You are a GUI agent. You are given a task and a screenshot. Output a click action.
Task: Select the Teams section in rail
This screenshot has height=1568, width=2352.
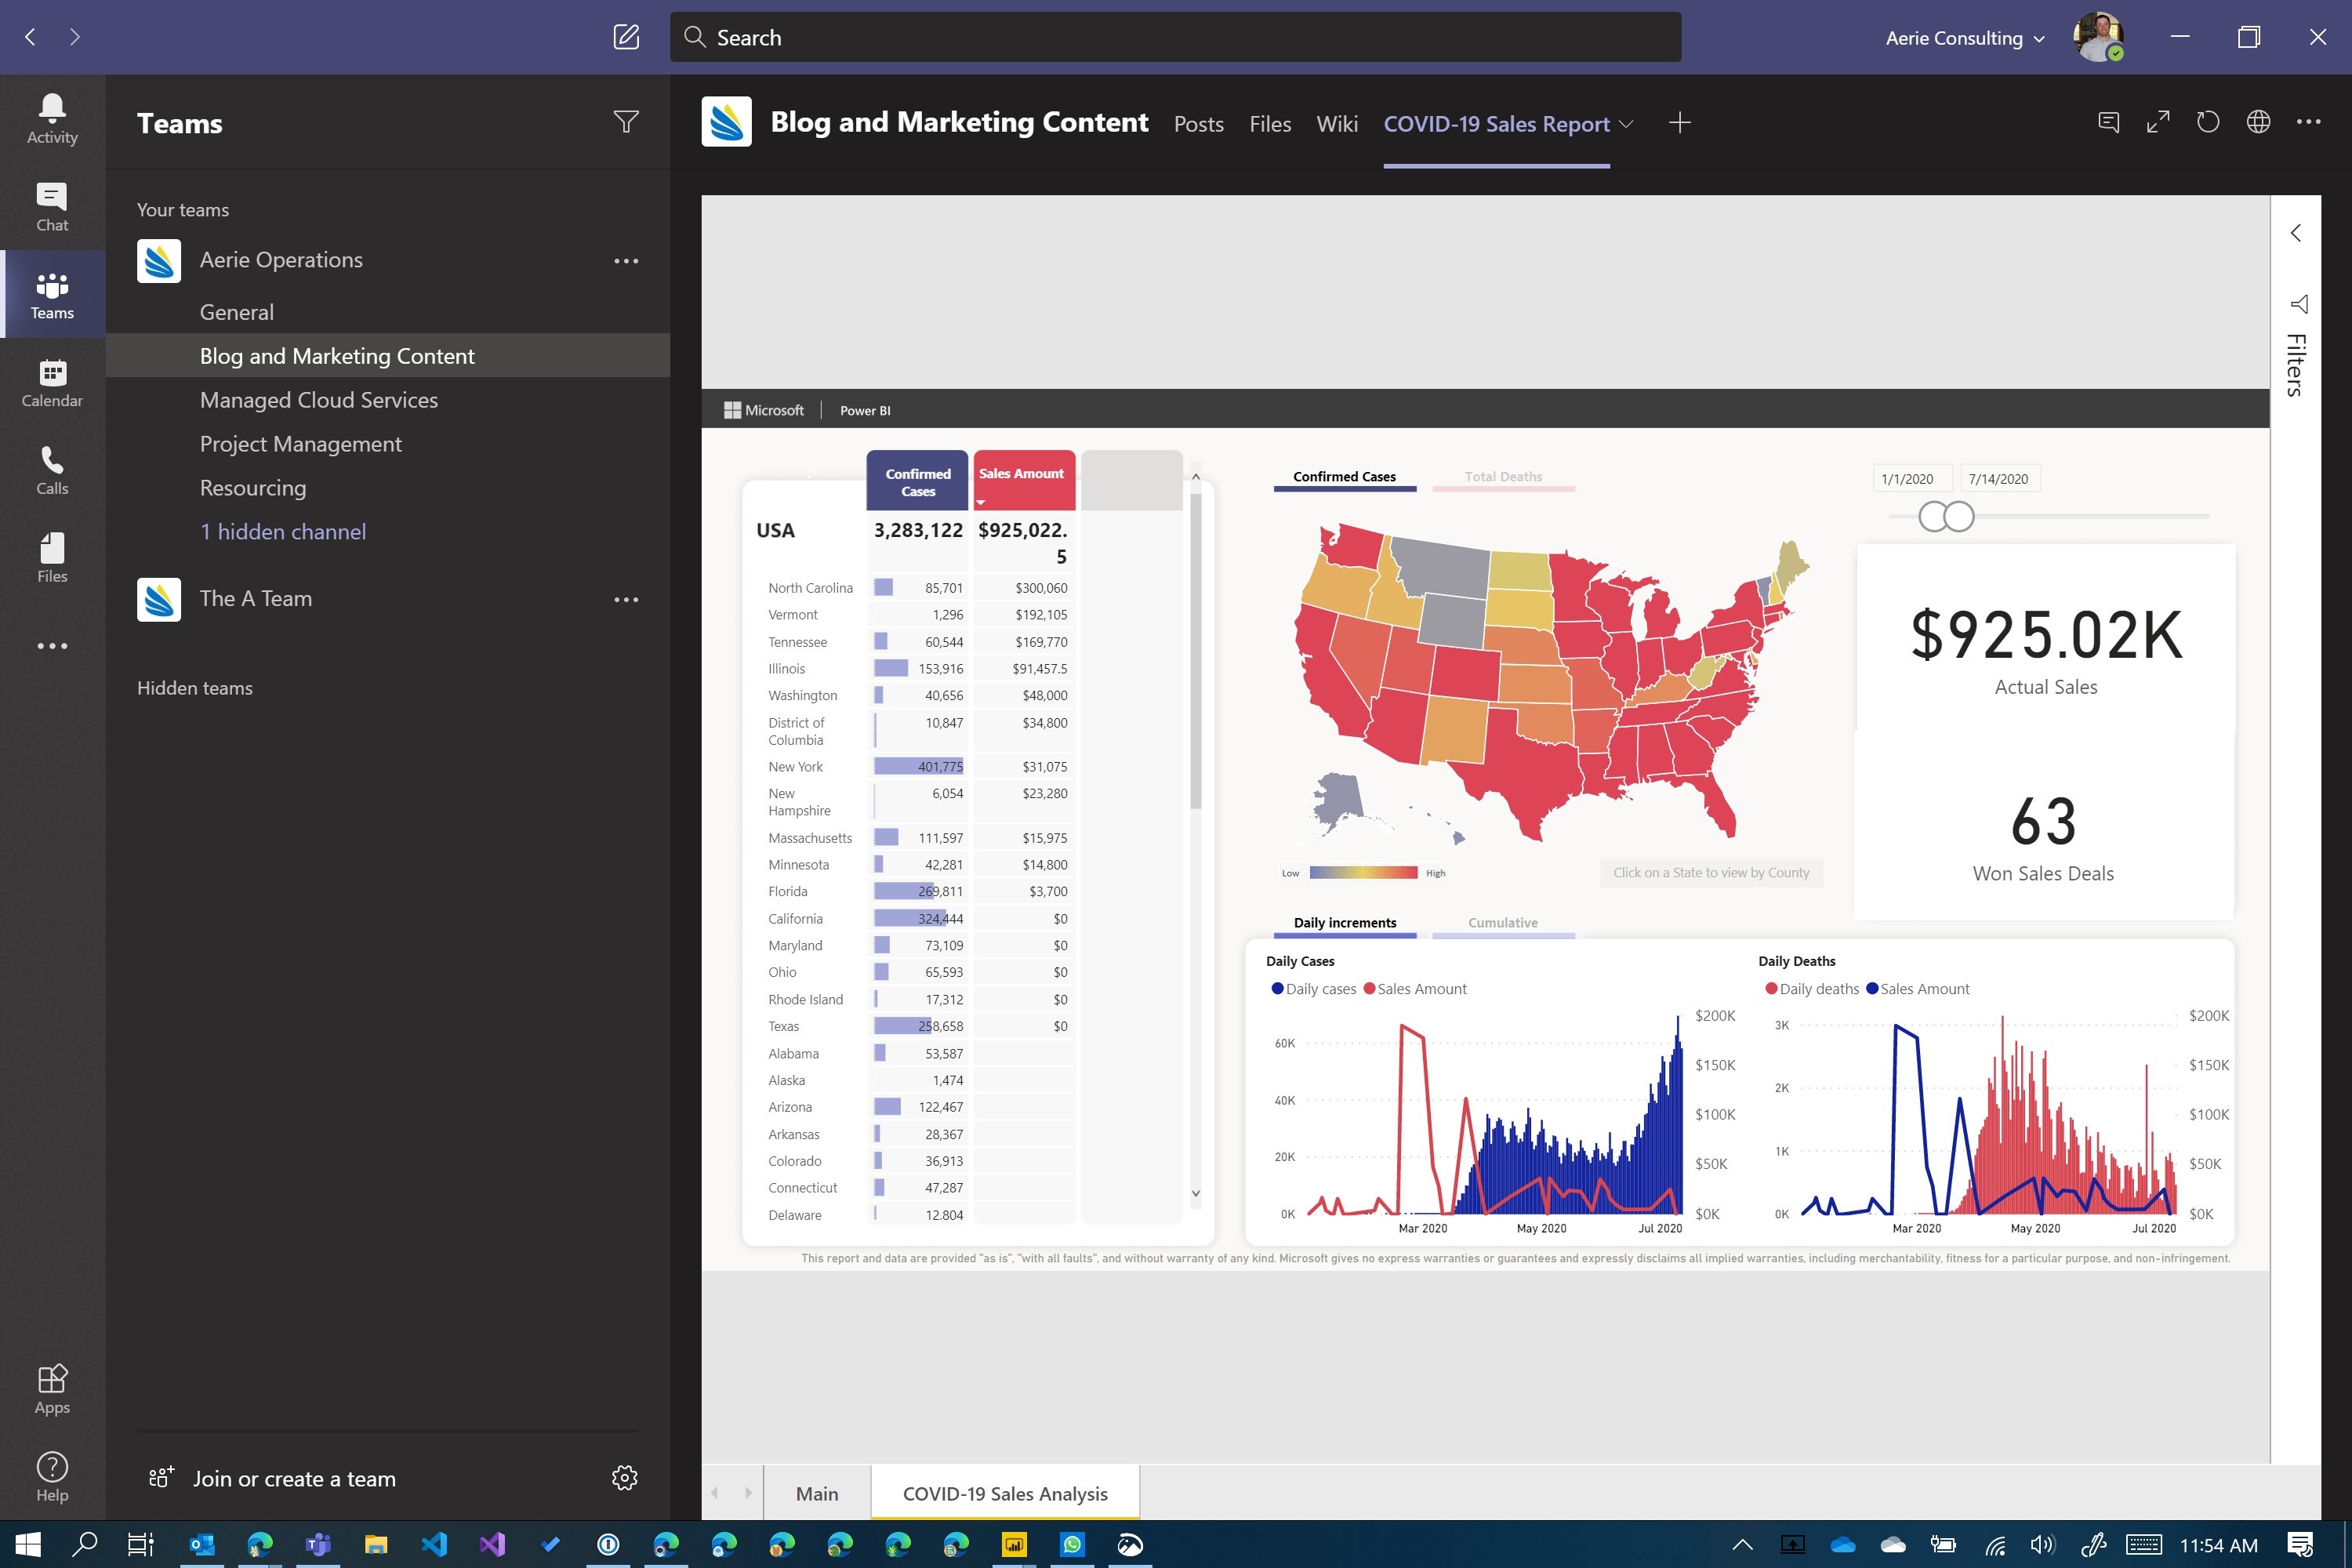[x=52, y=294]
